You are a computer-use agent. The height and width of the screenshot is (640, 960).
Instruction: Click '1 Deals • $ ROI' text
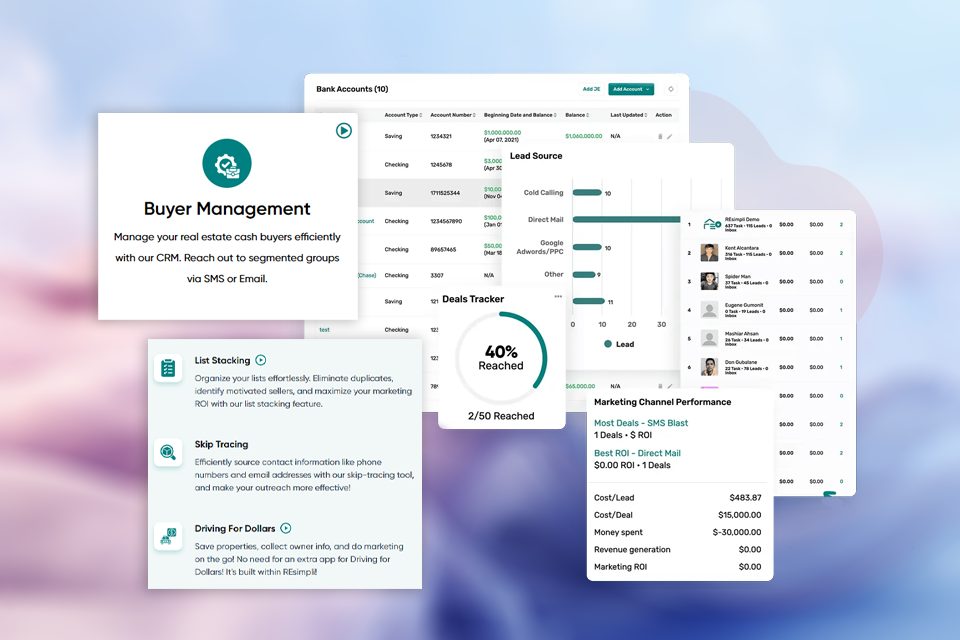pyautogui.click(x=623, y=435)
